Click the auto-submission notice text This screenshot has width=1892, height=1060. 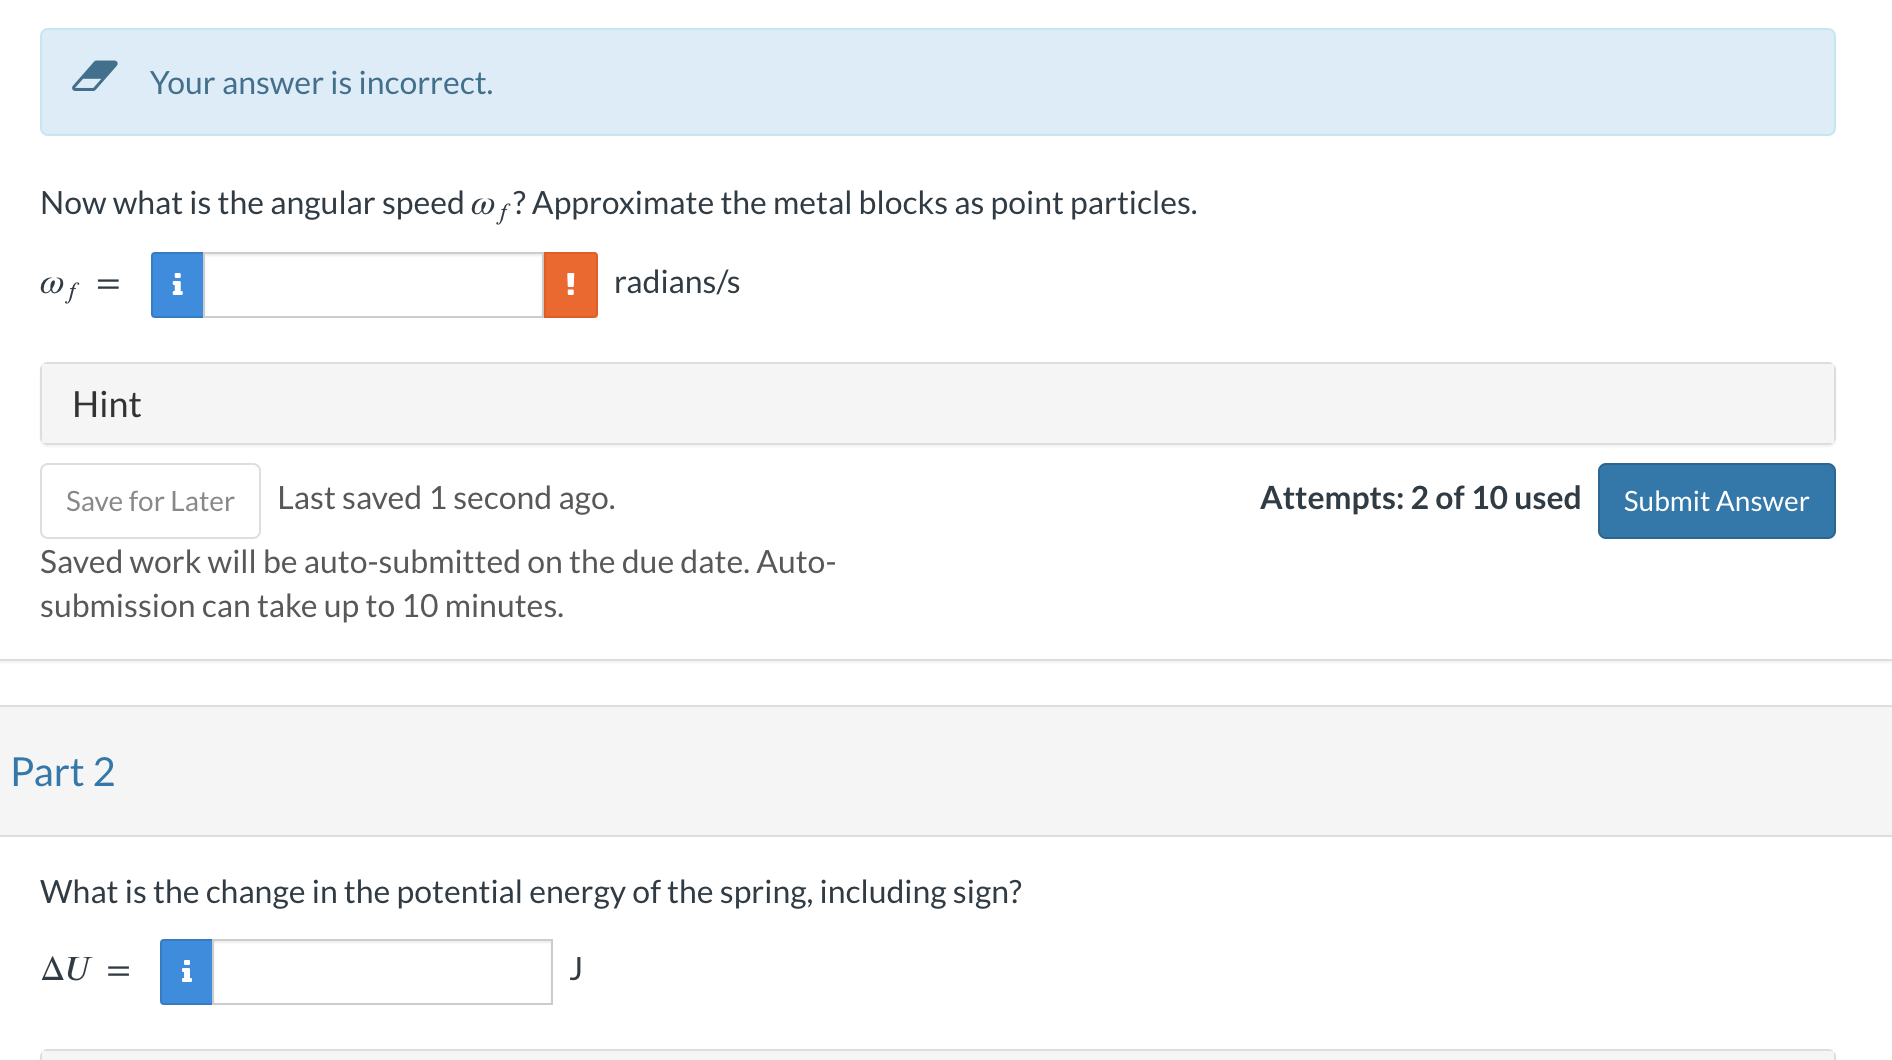pos(437,584)
